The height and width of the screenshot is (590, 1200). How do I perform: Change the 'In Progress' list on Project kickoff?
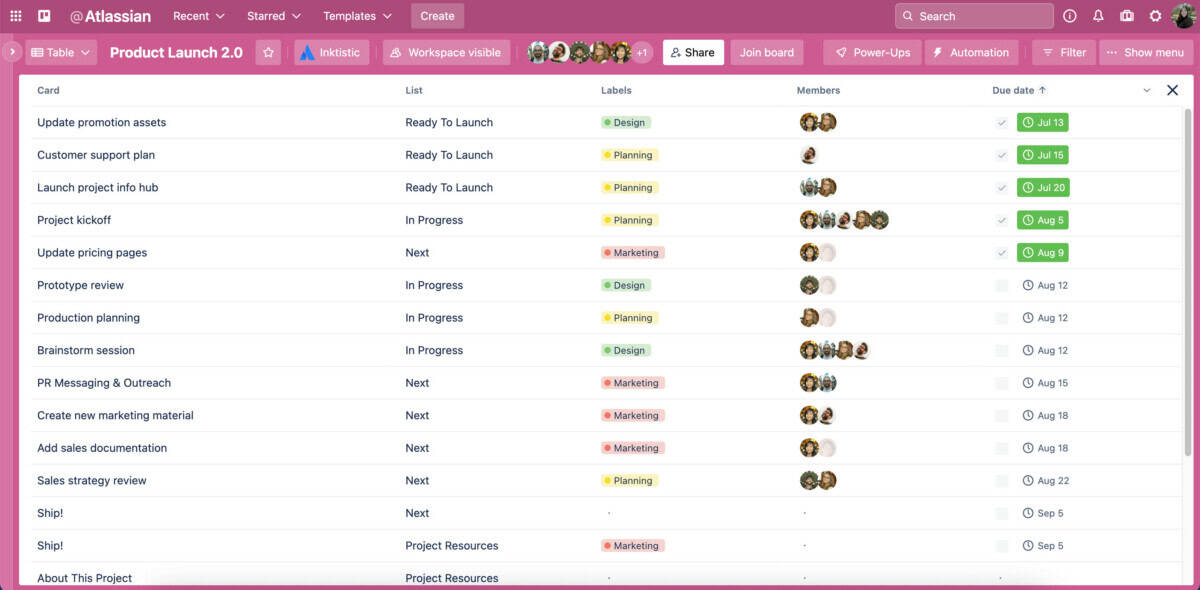[434, 220]
